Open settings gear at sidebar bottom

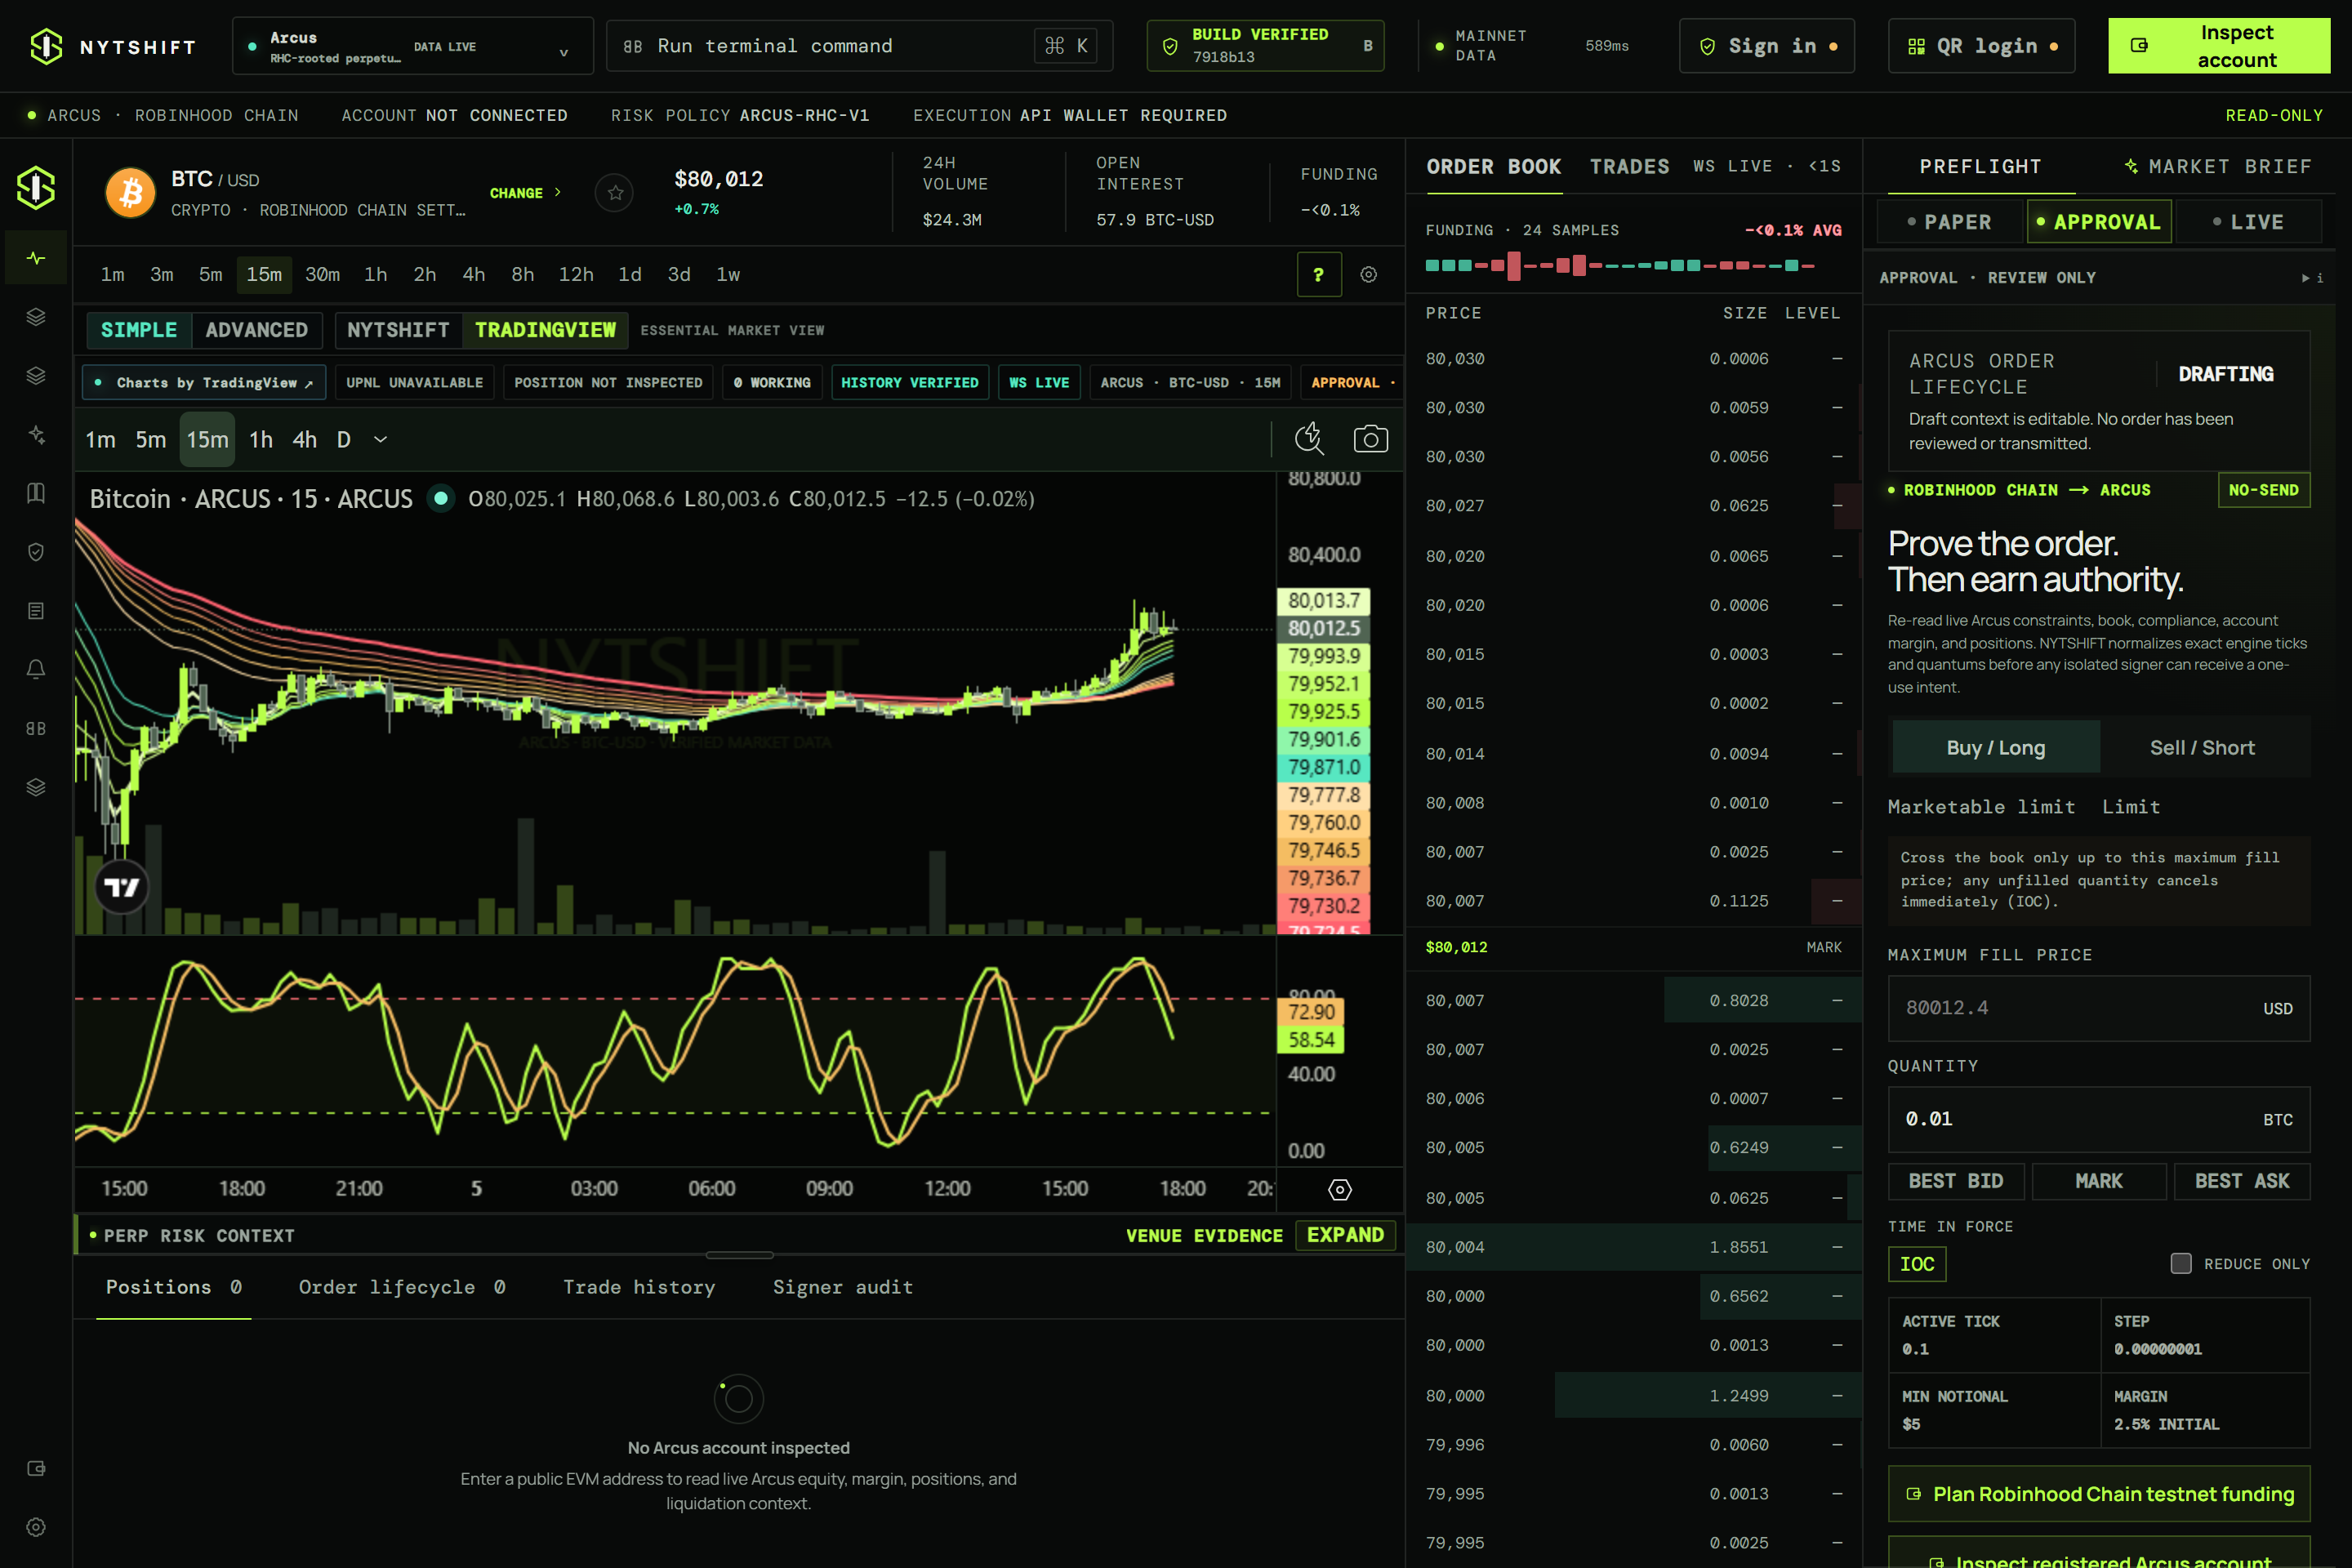(x=36, y=1527)
